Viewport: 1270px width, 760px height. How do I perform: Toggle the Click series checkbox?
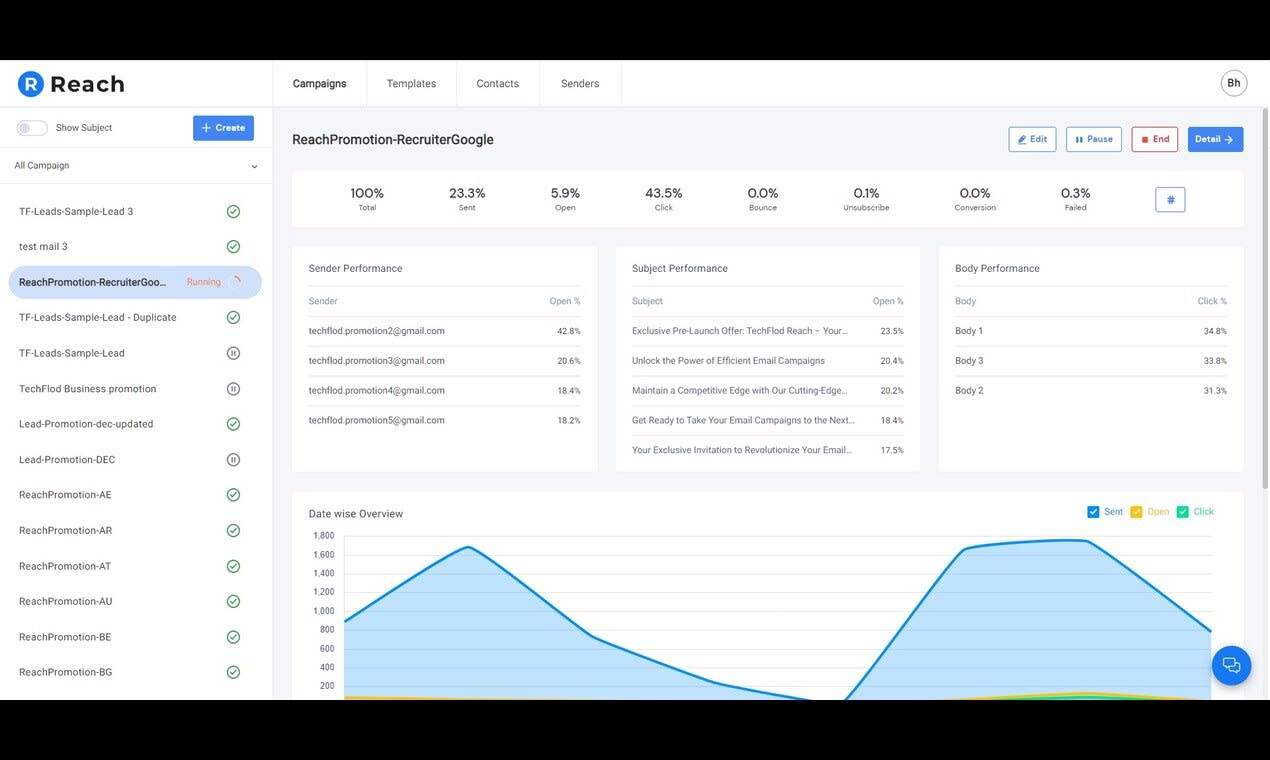[x=1183, y=512]
